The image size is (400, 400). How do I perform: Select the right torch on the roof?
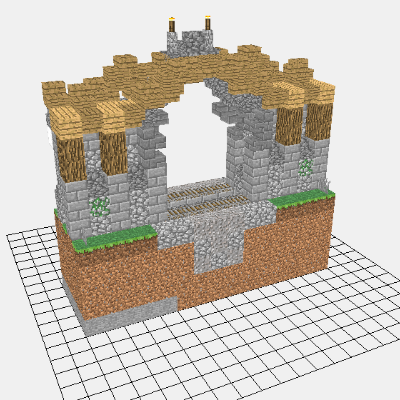[x=208, y=23]
